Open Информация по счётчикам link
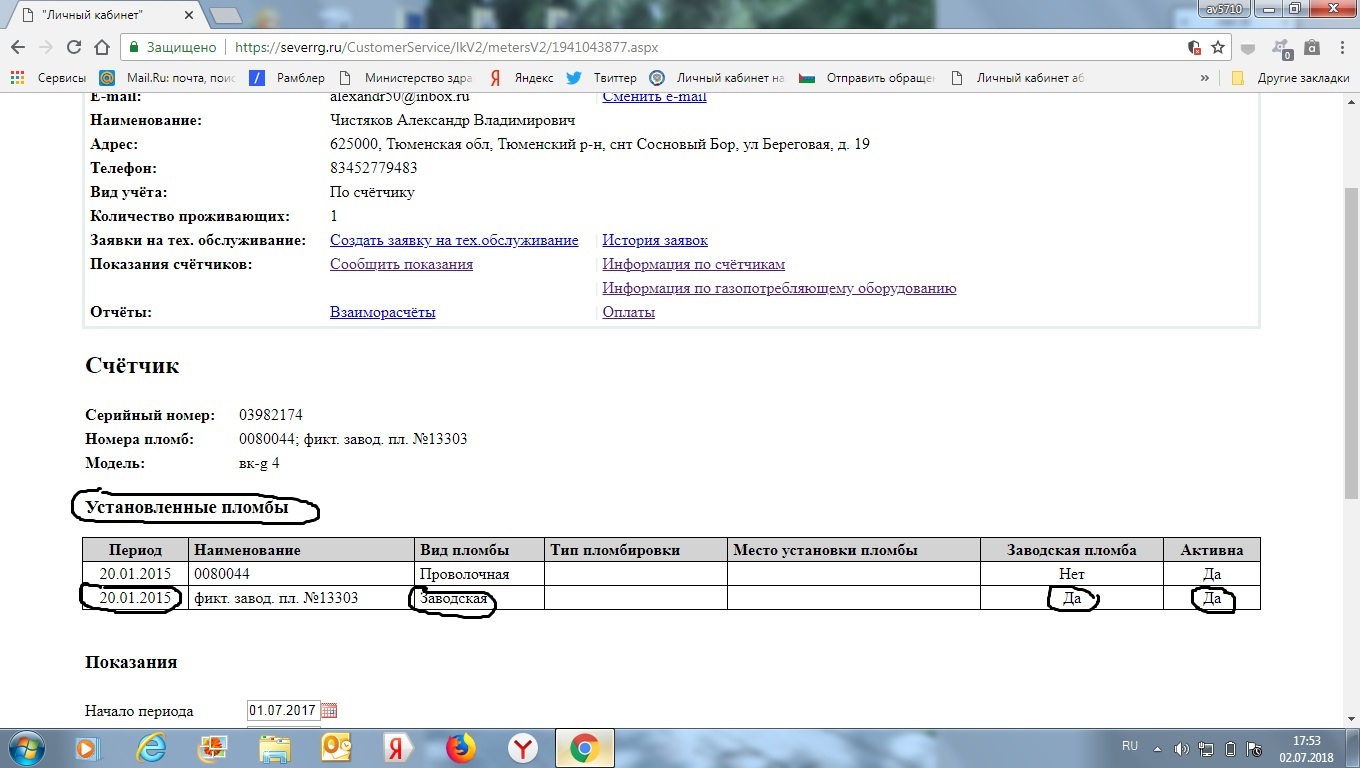The width and height of the screenshot is (1360, 768). pos(693,264)
